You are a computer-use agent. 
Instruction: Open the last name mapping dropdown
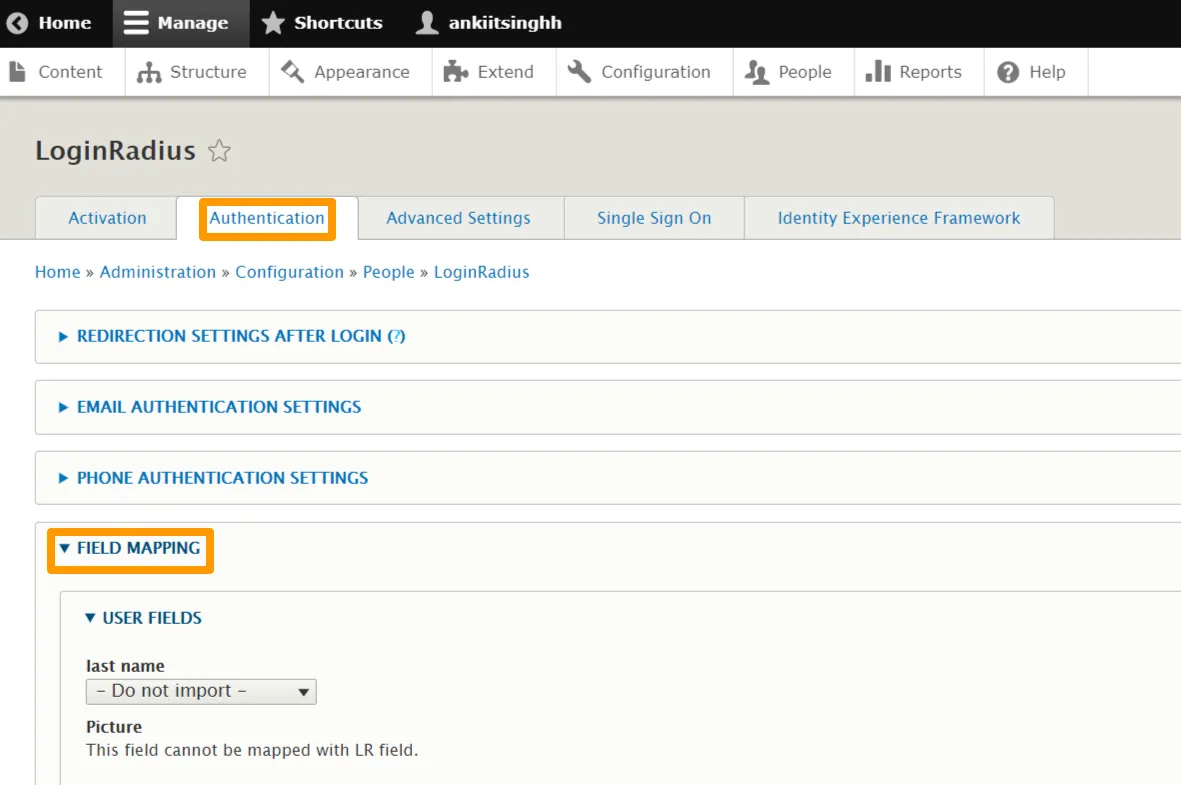click(x=201, y=691)
